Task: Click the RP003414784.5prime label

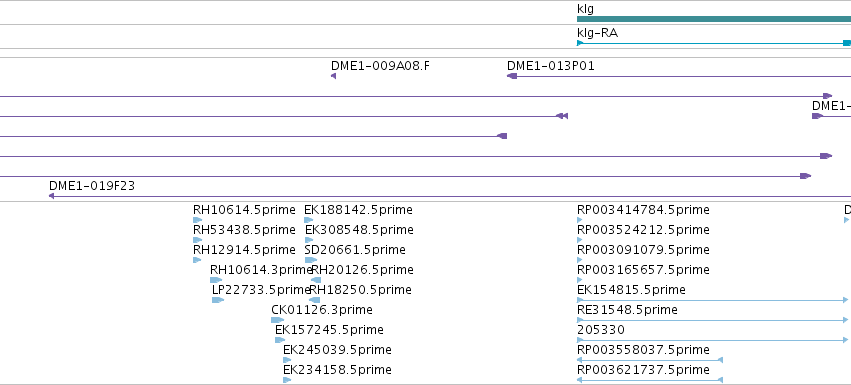Action: point(643,210)
